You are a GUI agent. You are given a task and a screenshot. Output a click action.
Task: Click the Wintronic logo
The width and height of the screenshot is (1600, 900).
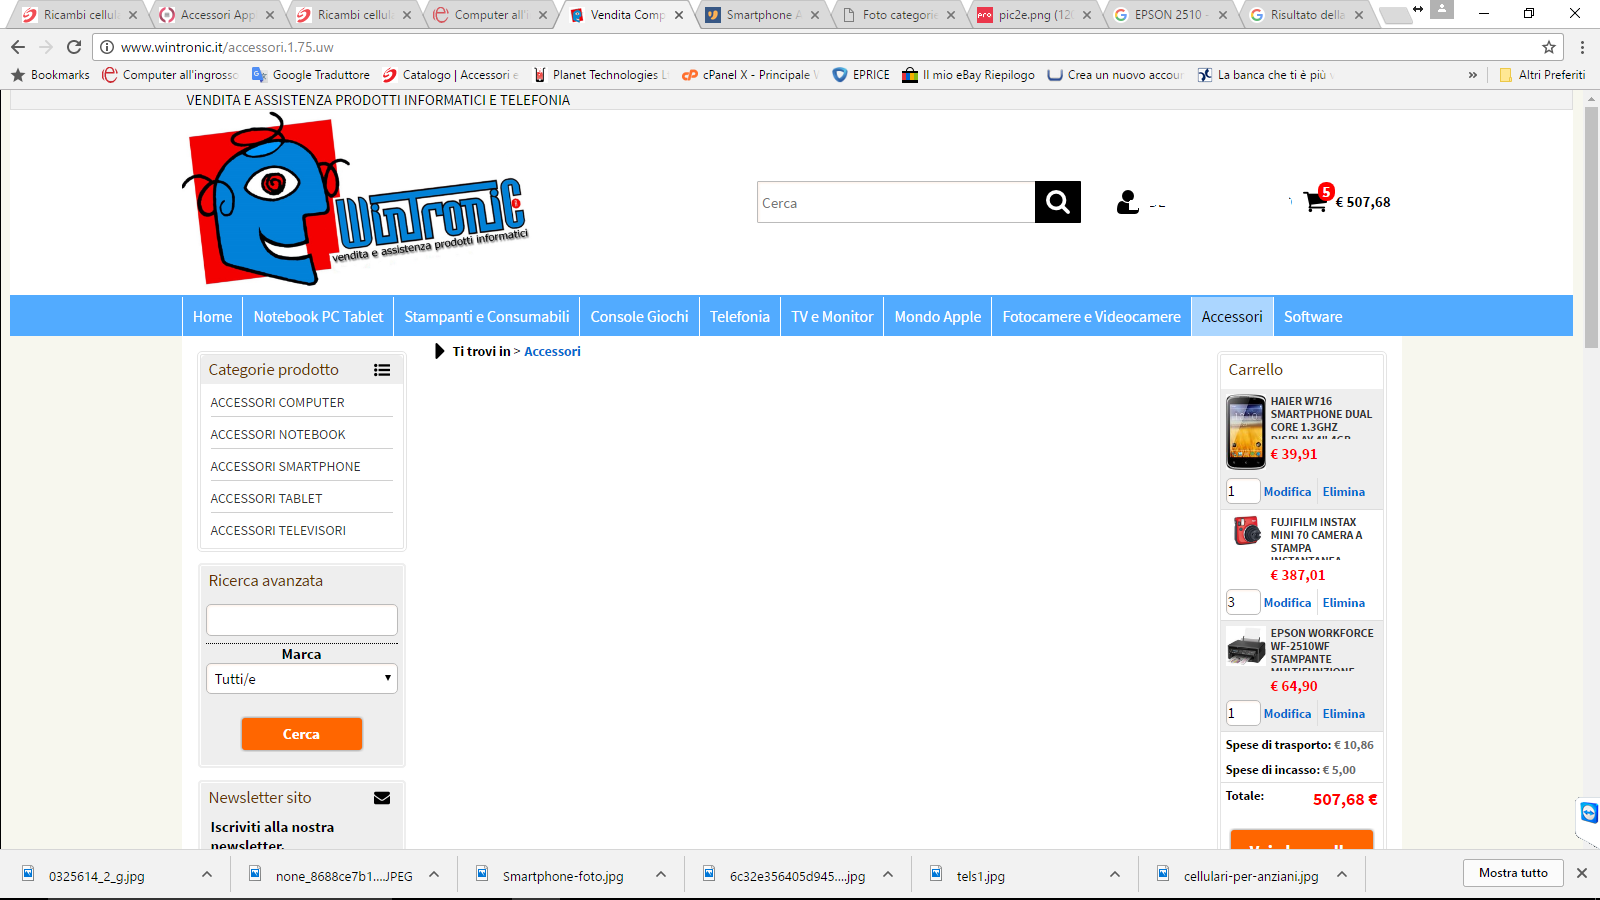[x=355, y=200]
